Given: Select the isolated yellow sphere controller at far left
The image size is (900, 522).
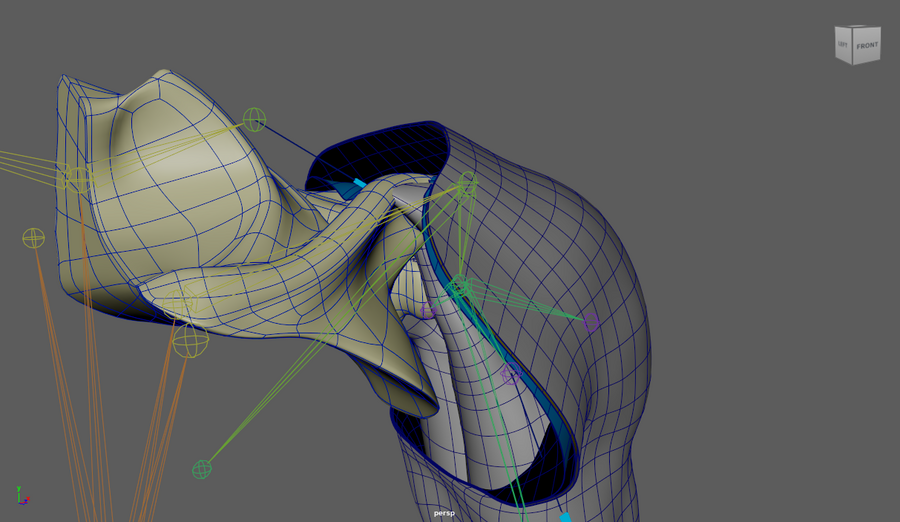Looking at the screenshot, I should (33, 238).
